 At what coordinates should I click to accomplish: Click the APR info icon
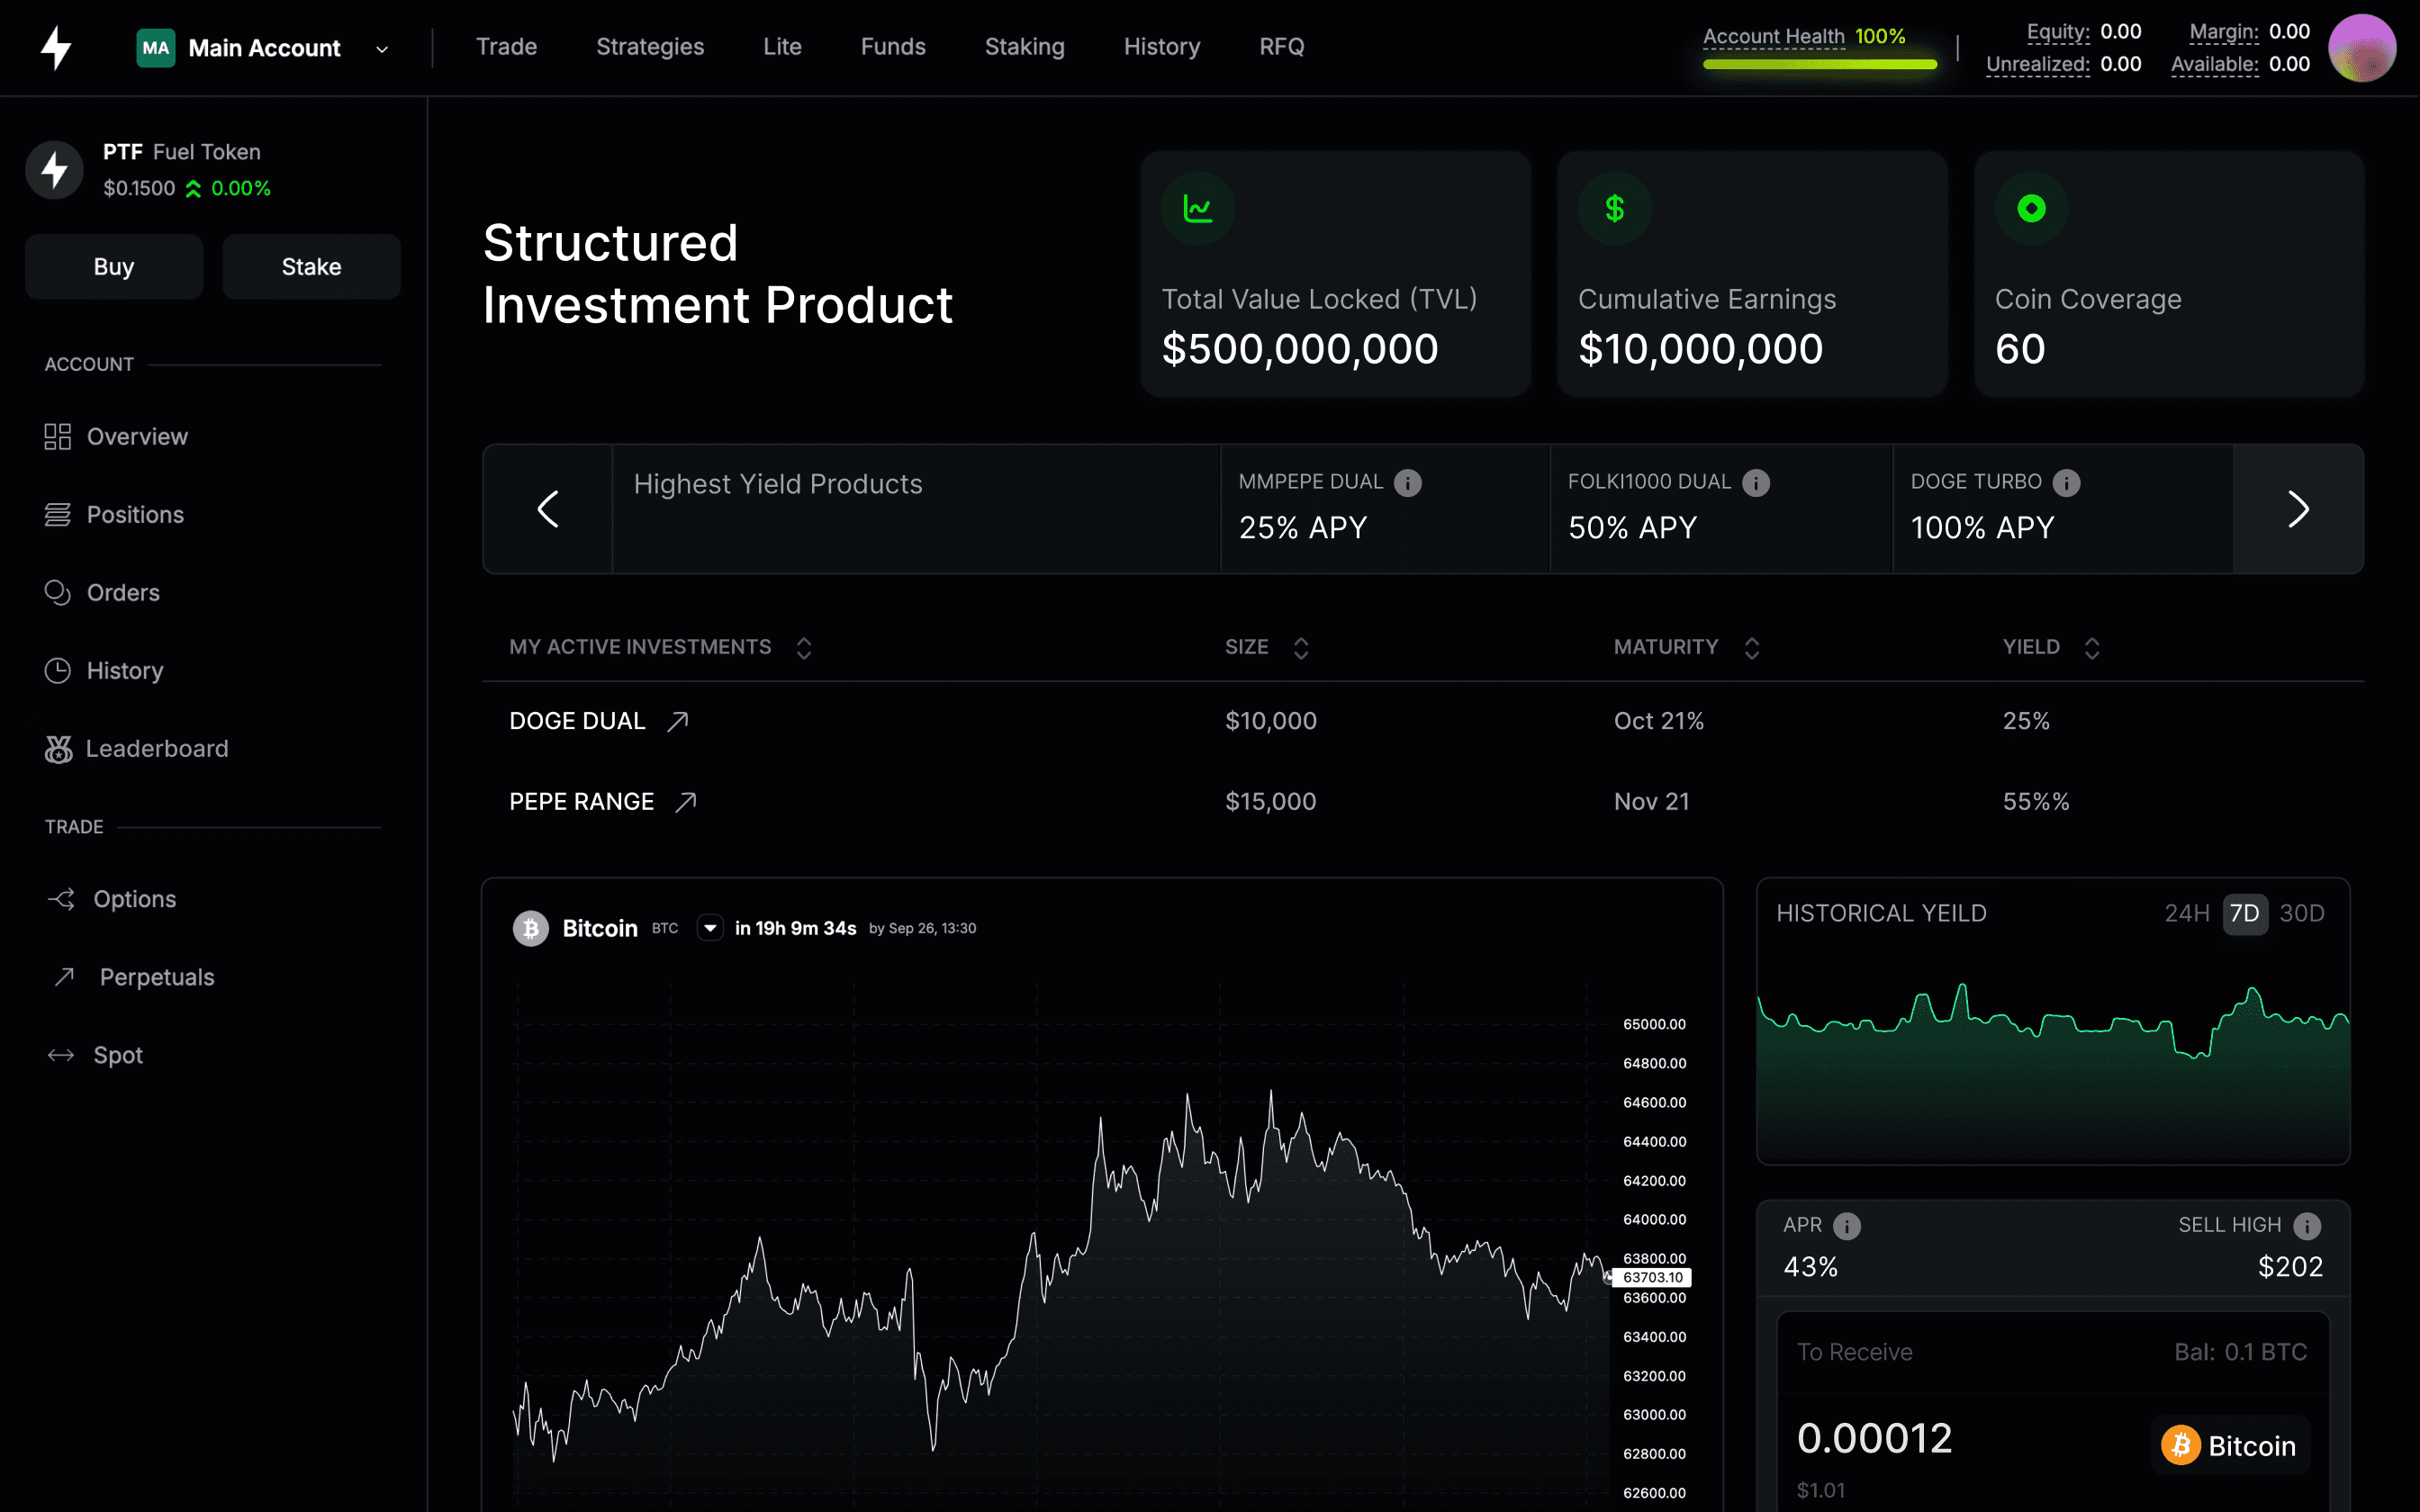point(1846,1226)
